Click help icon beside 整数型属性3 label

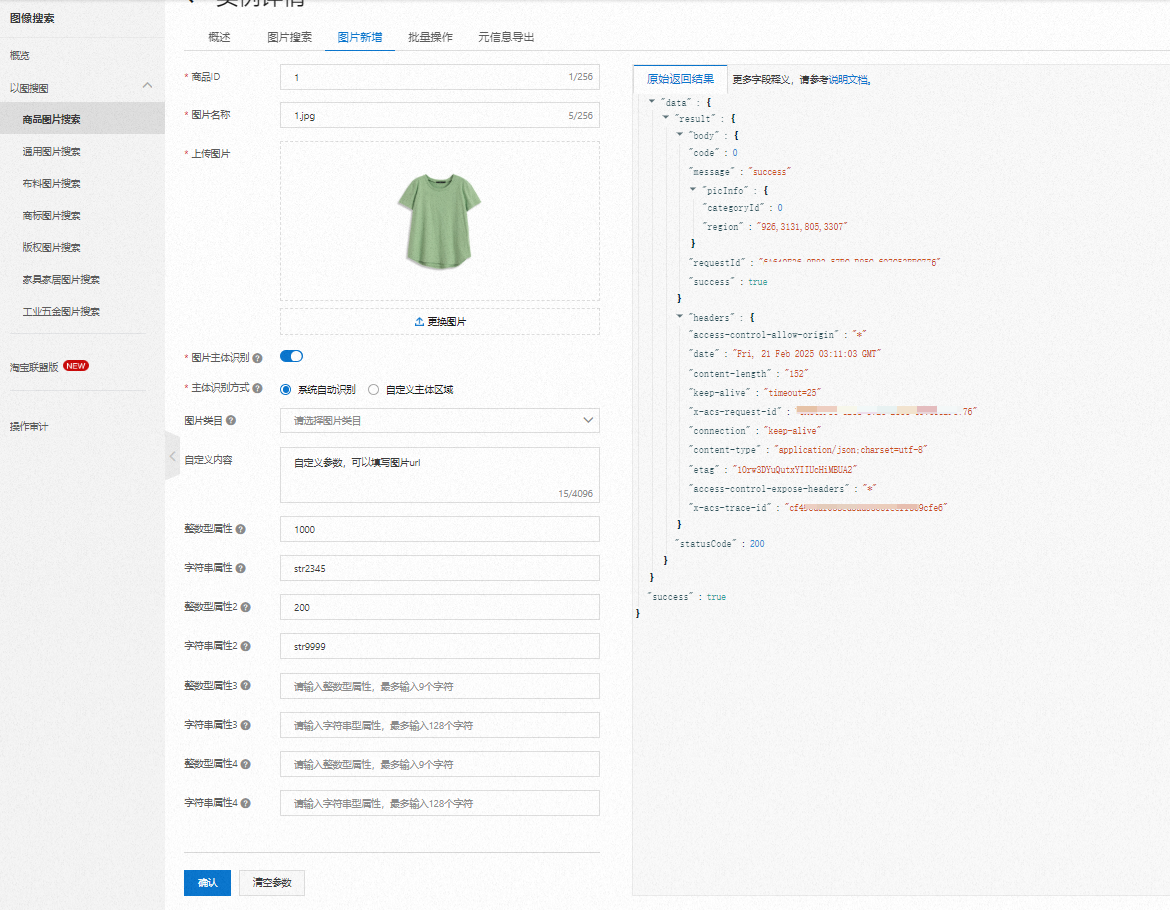click(x=246, y=685)
